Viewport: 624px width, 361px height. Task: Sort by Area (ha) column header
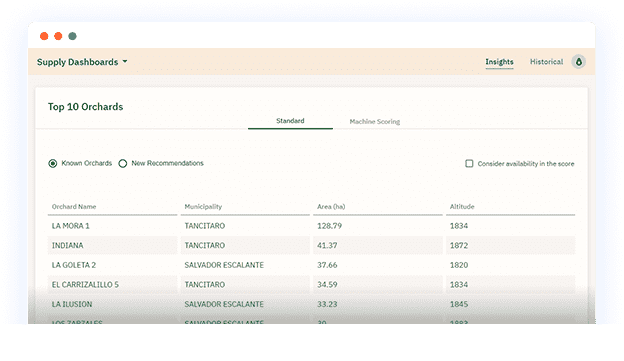point(331,207)
